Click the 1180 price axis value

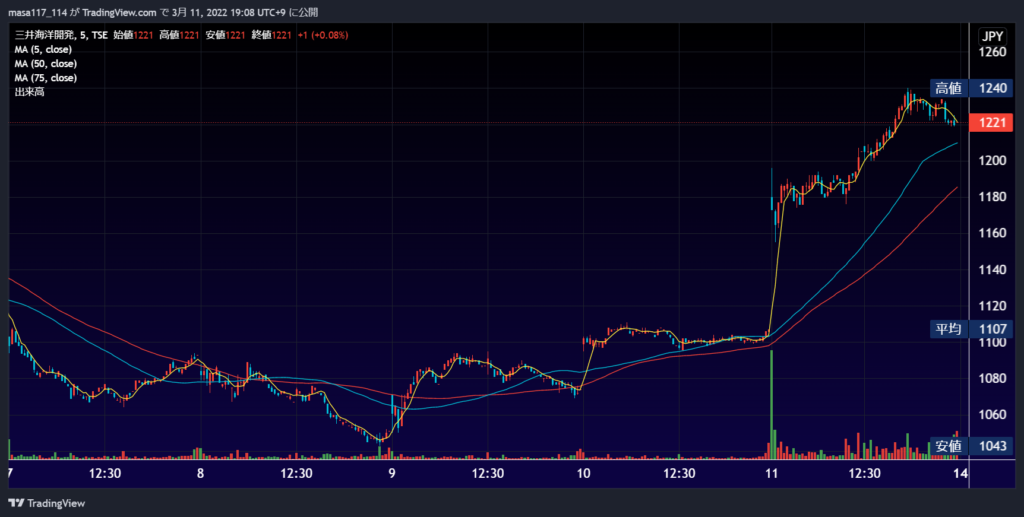(992, 196)
